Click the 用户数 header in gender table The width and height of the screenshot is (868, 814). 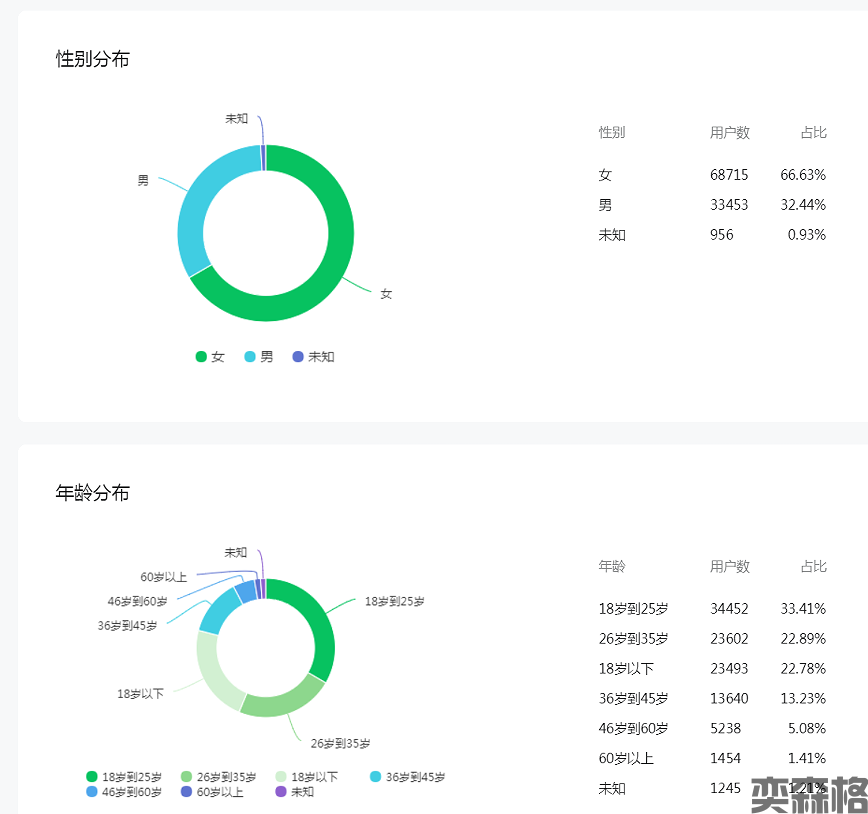click(729, 133)
